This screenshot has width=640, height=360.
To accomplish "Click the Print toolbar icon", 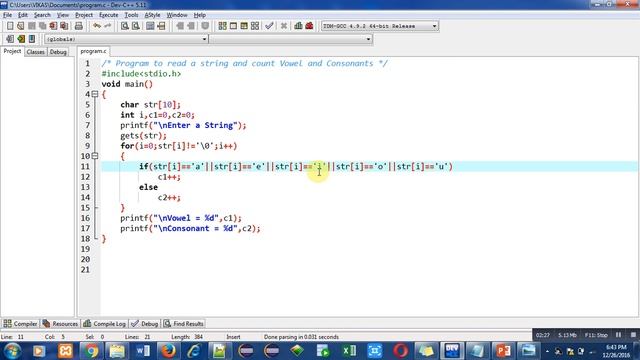I will (79, 26).
